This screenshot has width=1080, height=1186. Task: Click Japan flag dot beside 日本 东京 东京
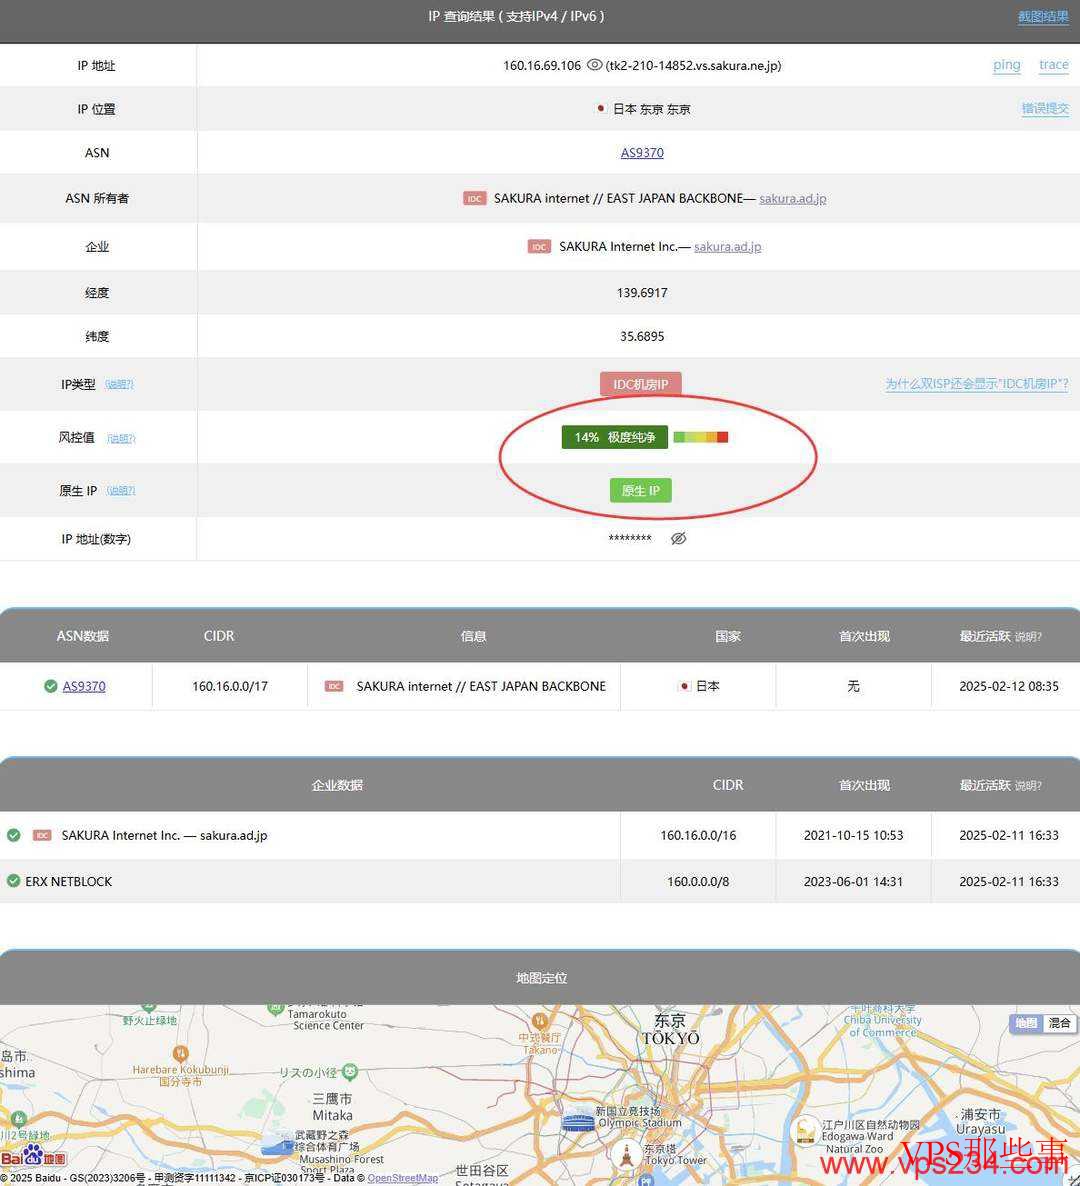(601, 108)
